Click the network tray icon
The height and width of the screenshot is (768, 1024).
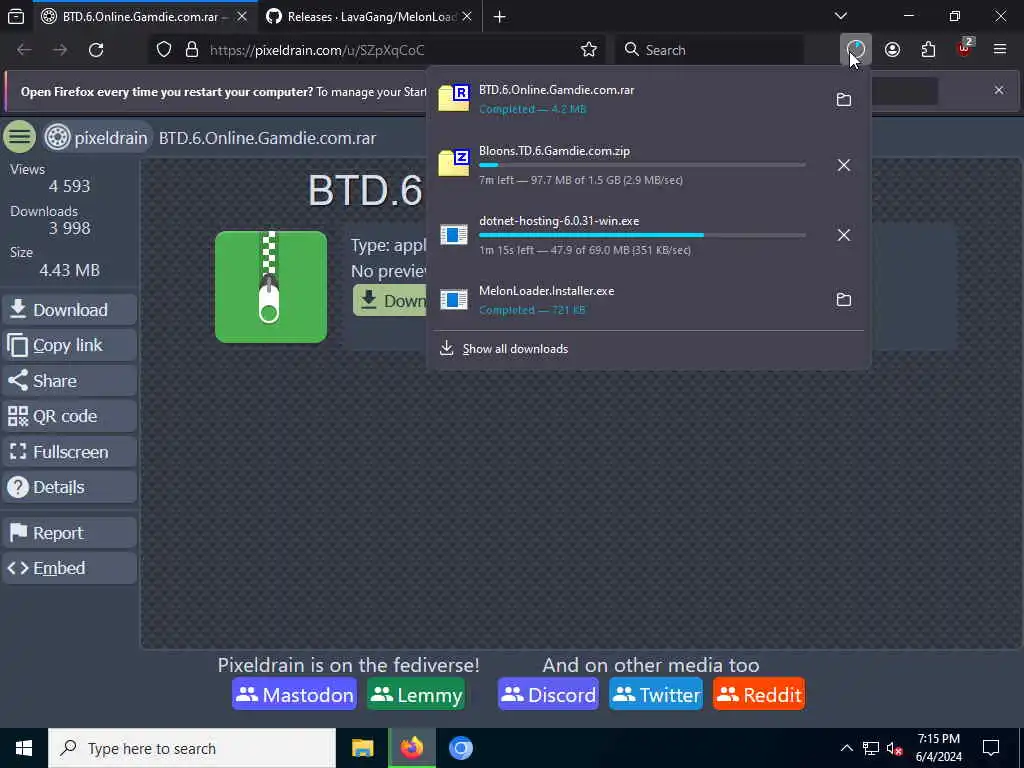(x=871, y=748)
